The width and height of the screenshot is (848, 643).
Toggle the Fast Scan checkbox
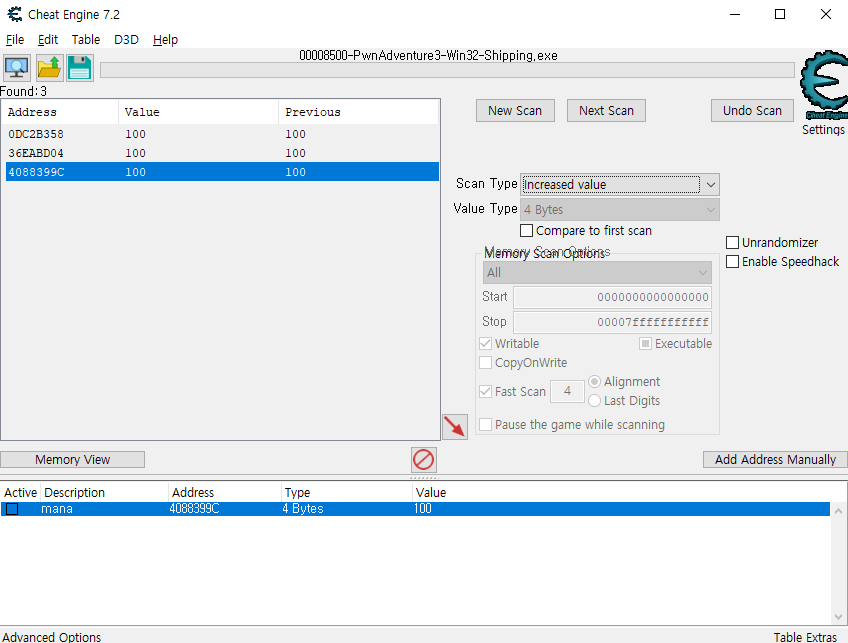pyautogui.click(x=486, y=392)
